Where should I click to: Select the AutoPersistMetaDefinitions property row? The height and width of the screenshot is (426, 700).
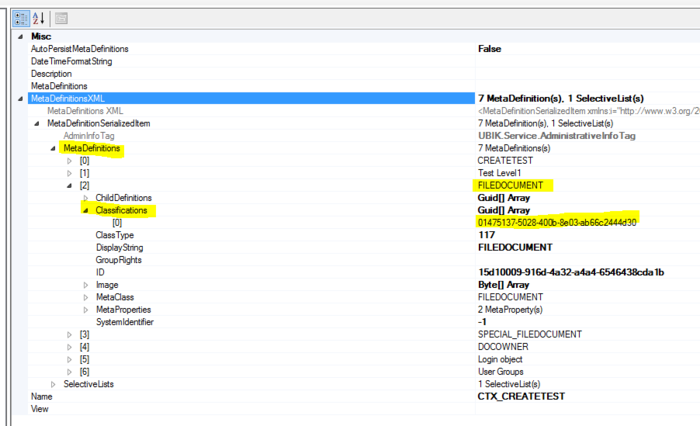(x=80, y=49)
